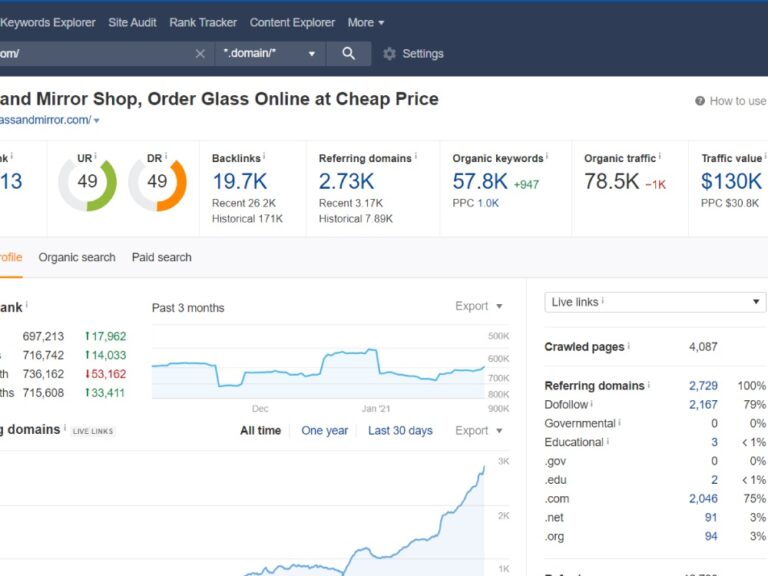Click the 4,087 crawled pages value
This screenshot has height=576, width=768.
[x=703, y=347]
